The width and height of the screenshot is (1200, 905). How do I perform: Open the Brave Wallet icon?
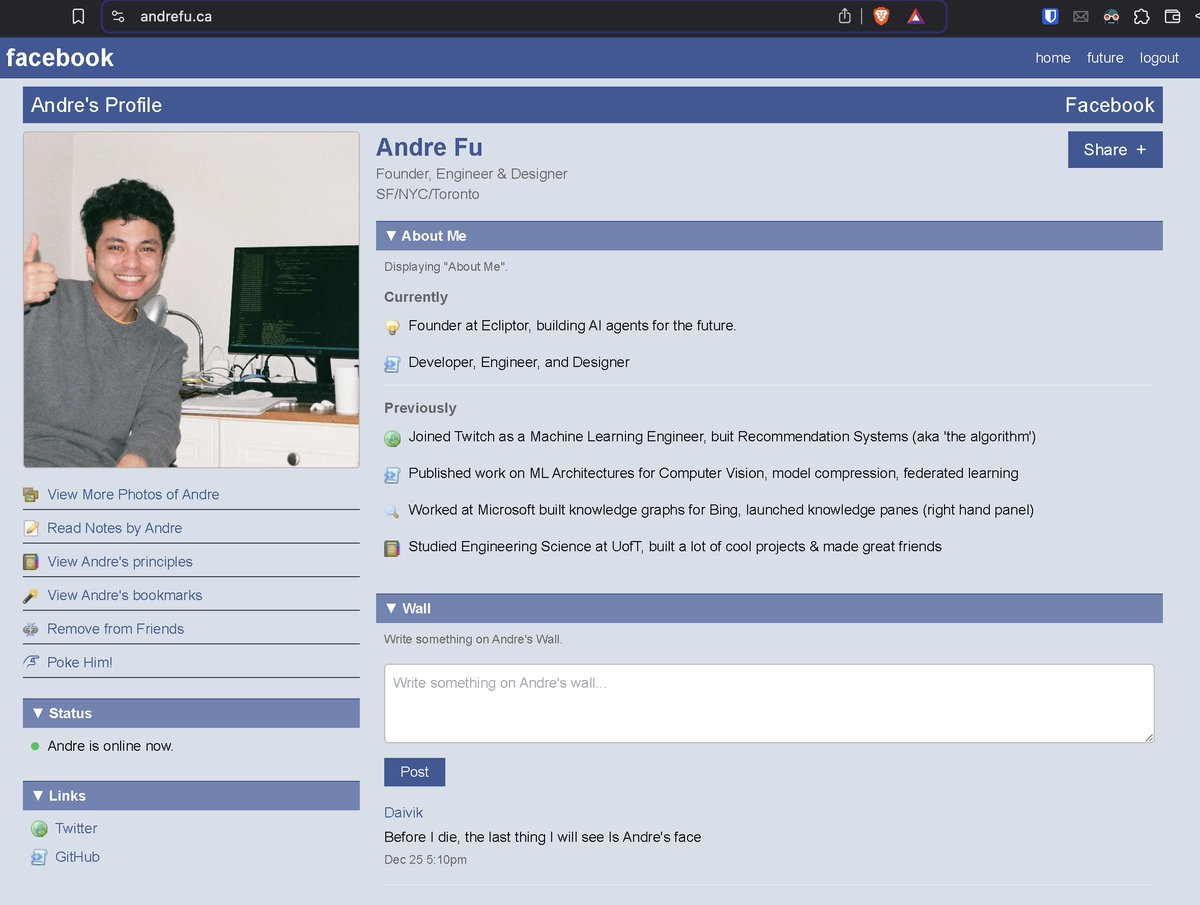pyautogui.click(x=1173, y=16)
